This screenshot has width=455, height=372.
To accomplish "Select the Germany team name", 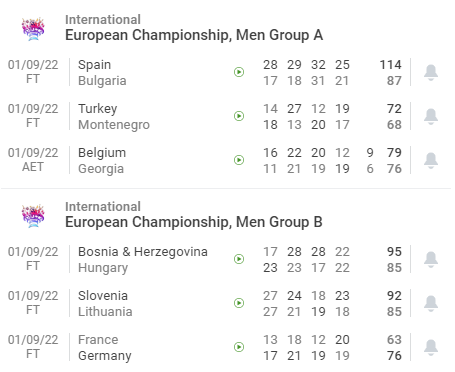I will pyautogui.click(x=105, y=356).
